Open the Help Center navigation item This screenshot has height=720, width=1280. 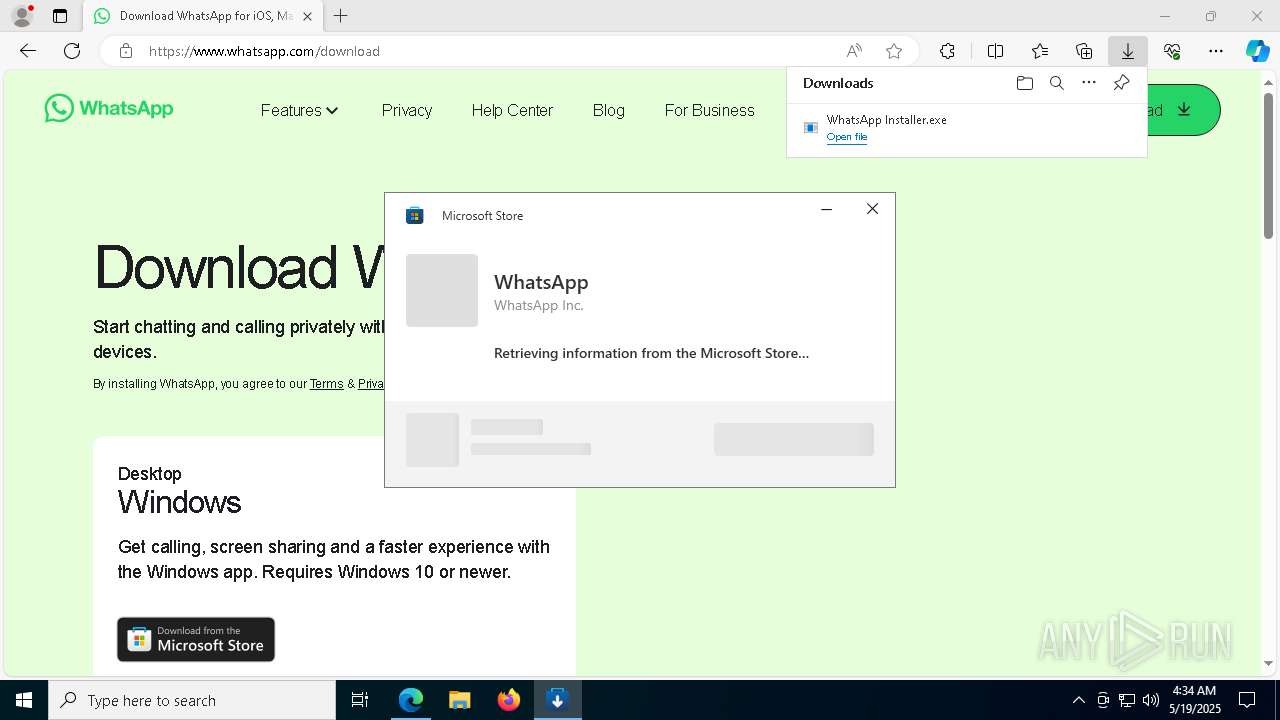(512, 110)
